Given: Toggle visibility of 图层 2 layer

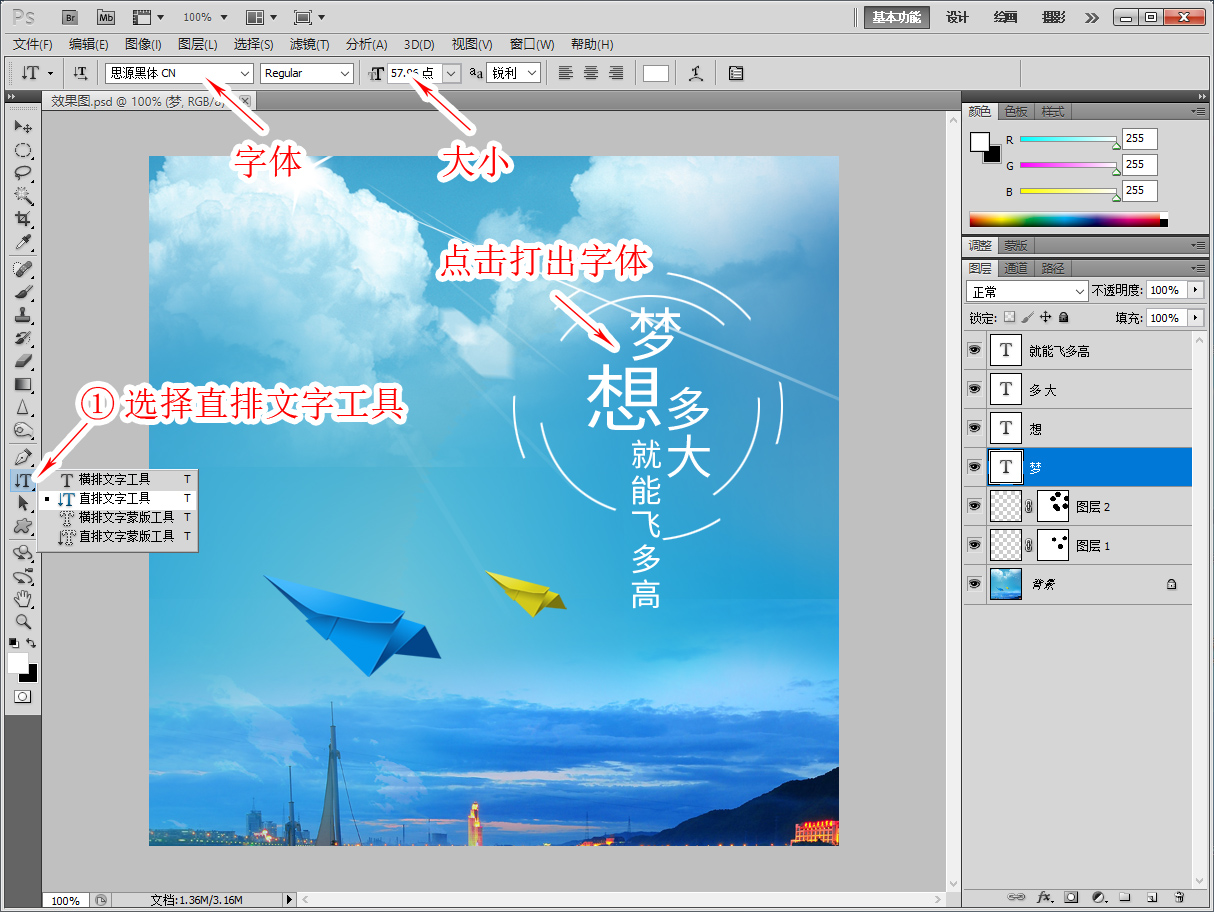Looking at the screenshot, I should point(974,506).
